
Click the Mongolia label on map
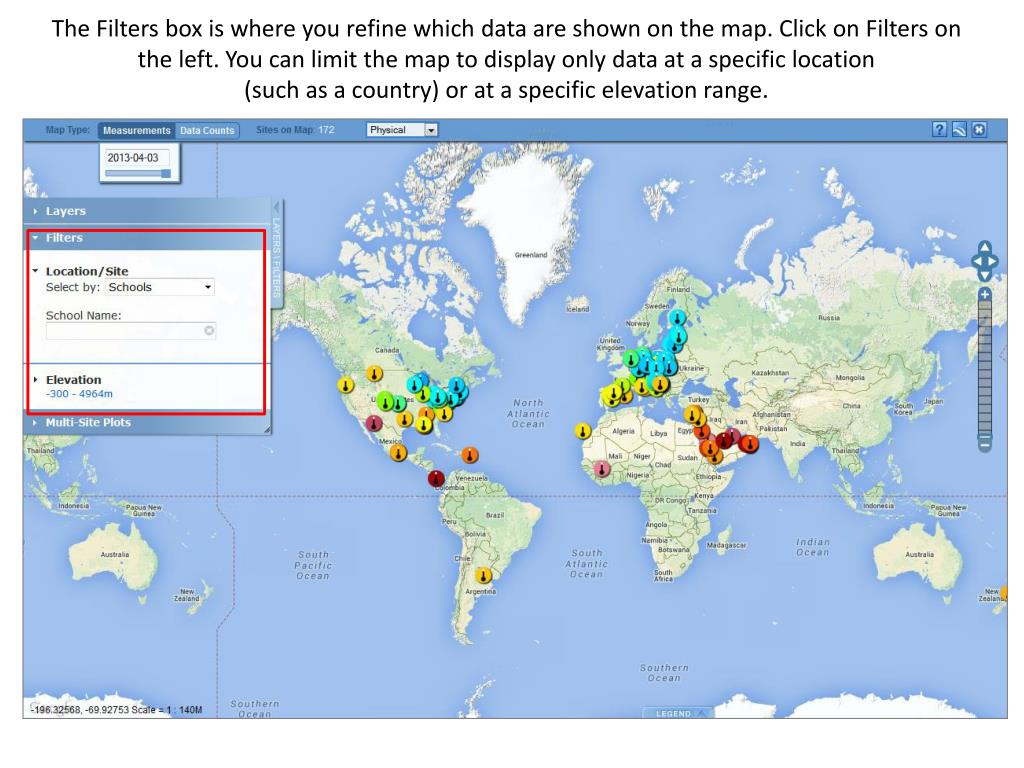(x=850, y=377)
